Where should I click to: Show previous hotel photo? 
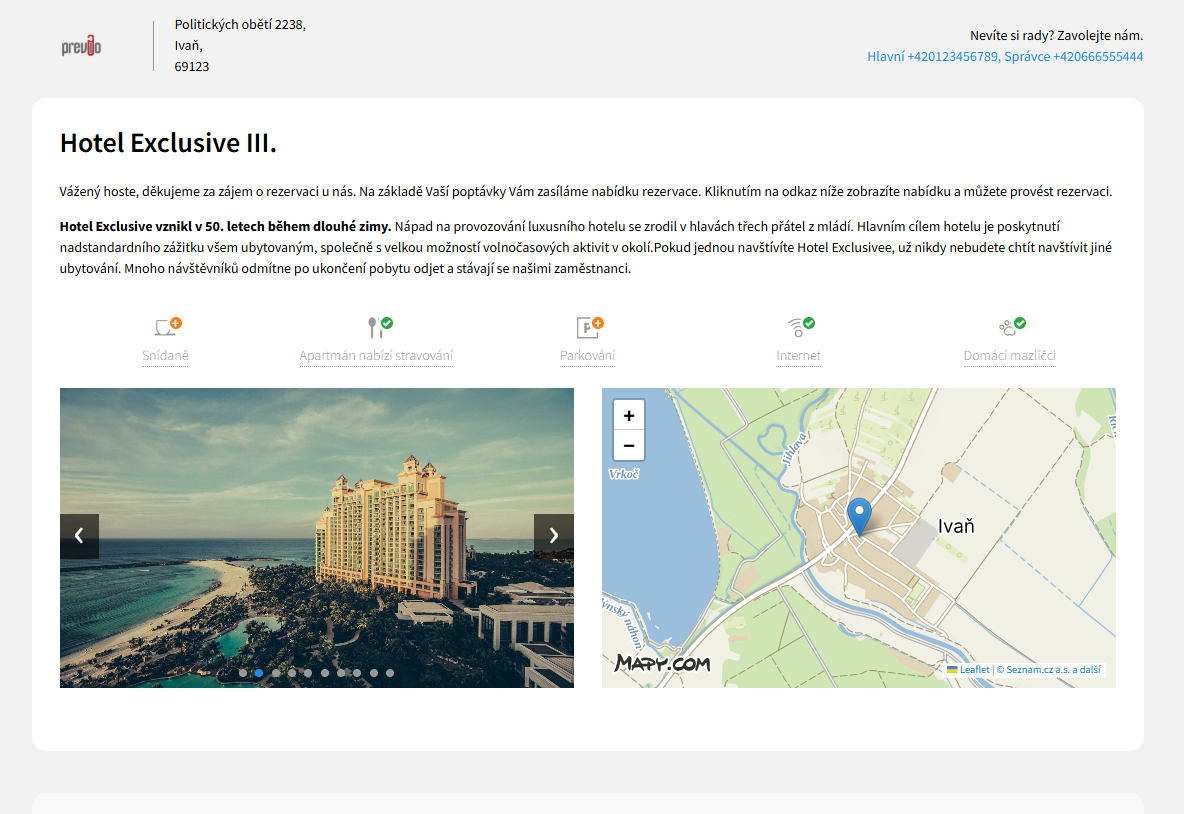[x=79, y=536]
